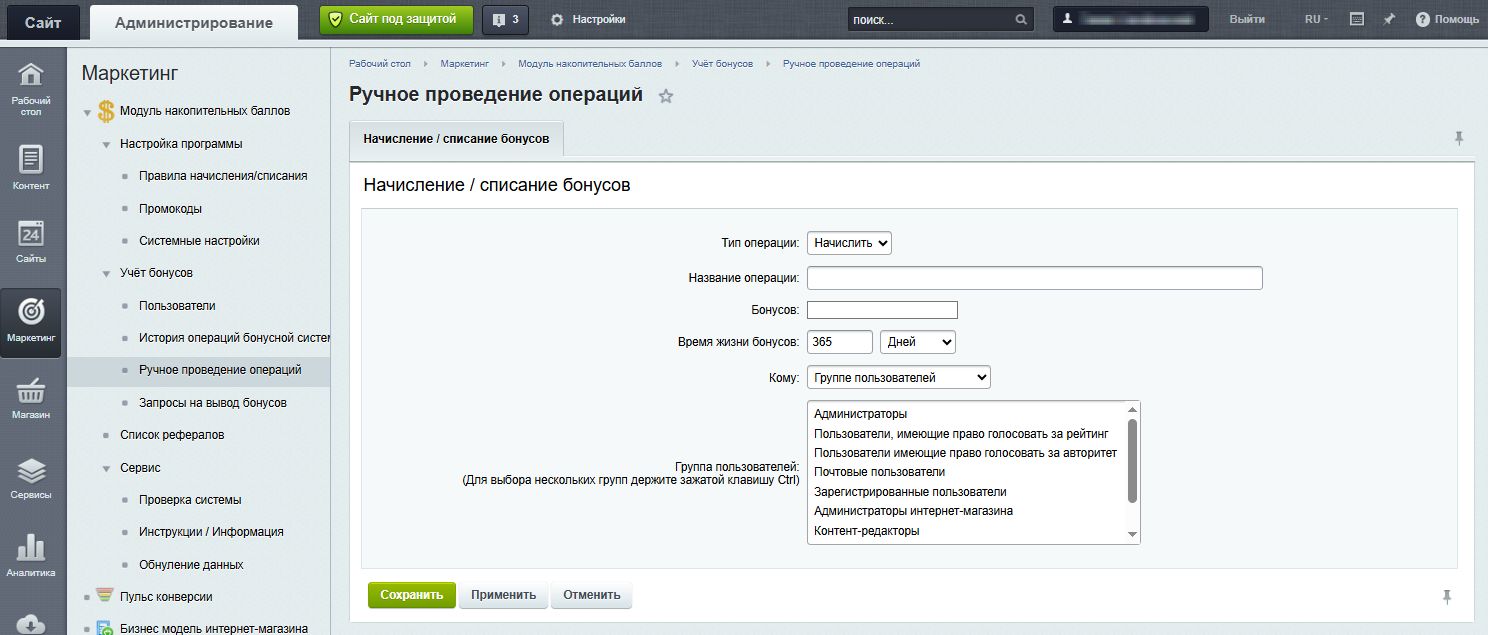Image resolution: width=1488 pixels, height=635 pixels.
Task: Open Правила начисления/списания menu item
Action: (223, 176)
